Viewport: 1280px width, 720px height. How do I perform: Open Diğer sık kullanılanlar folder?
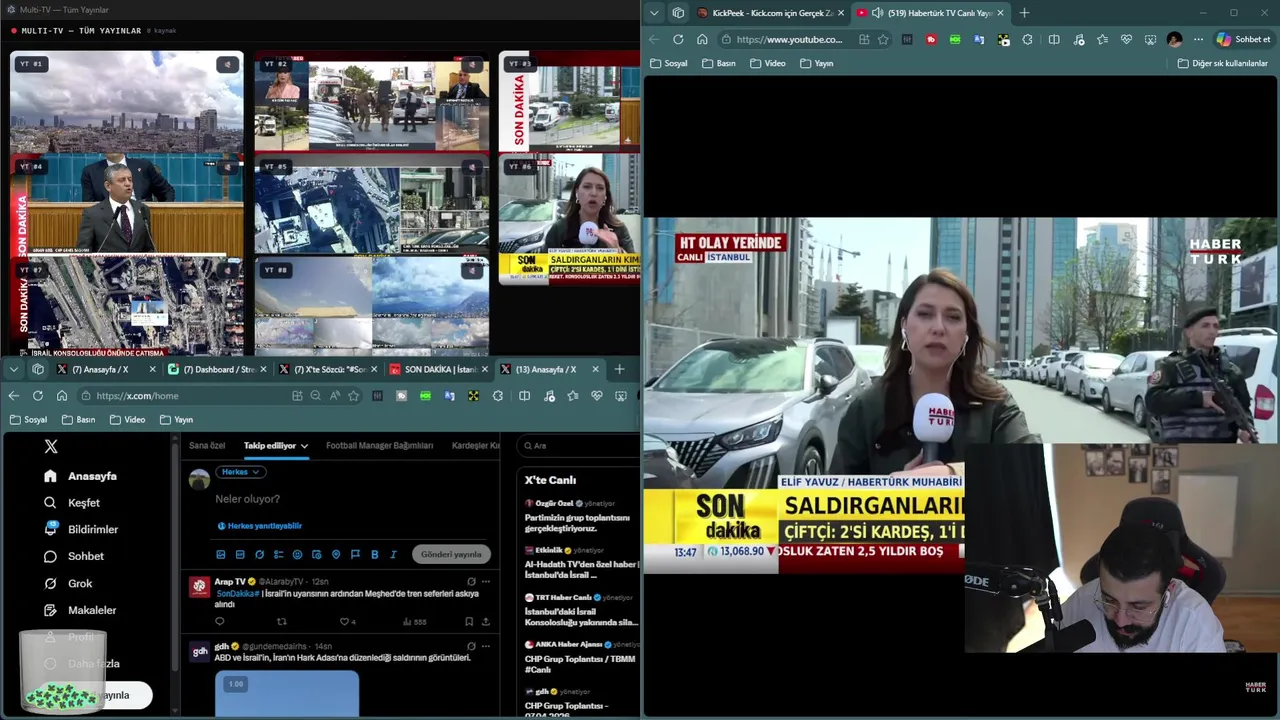1223,63
